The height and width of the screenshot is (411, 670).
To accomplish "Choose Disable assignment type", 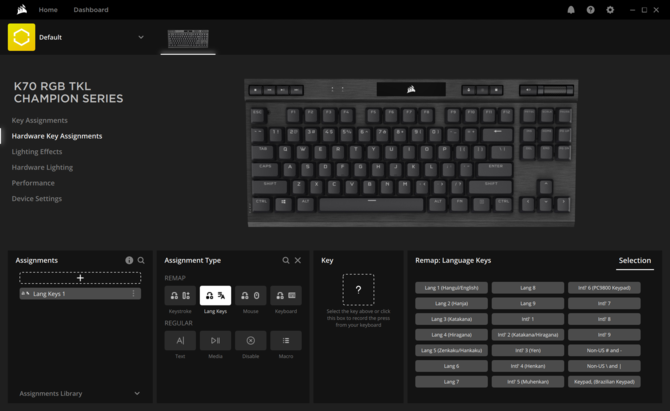I will coord(250,341).
